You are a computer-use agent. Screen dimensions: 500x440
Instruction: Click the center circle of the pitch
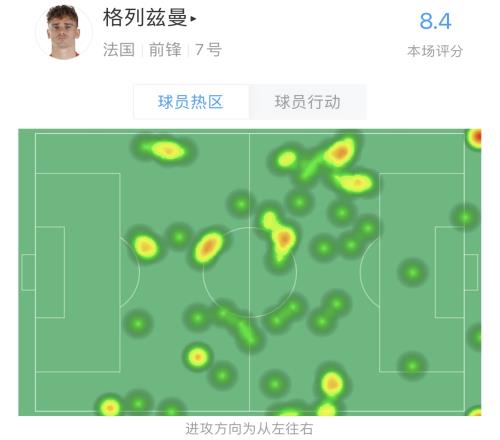pos(249,272)
